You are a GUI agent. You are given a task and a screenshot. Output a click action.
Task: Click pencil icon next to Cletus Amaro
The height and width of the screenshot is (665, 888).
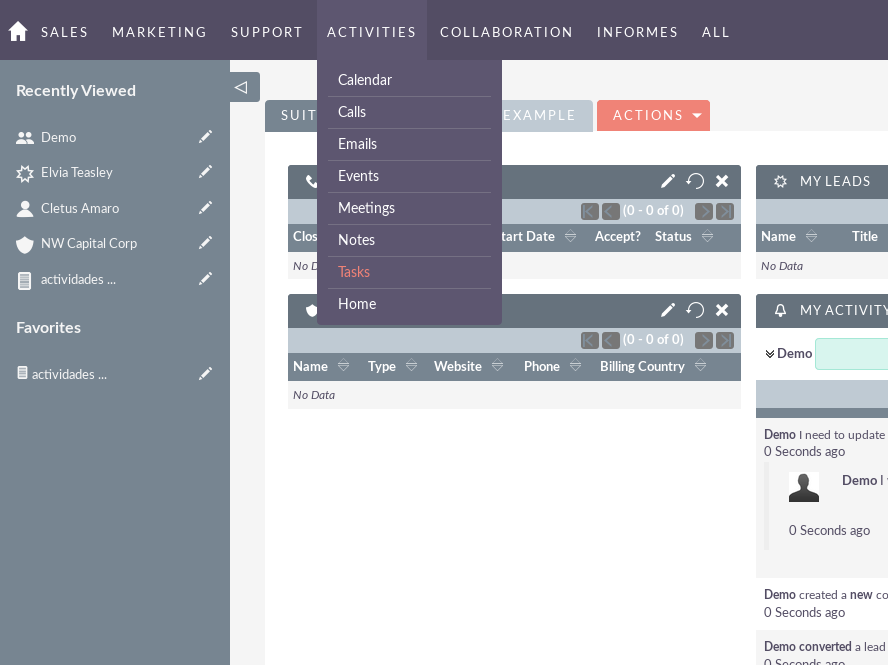205,208
